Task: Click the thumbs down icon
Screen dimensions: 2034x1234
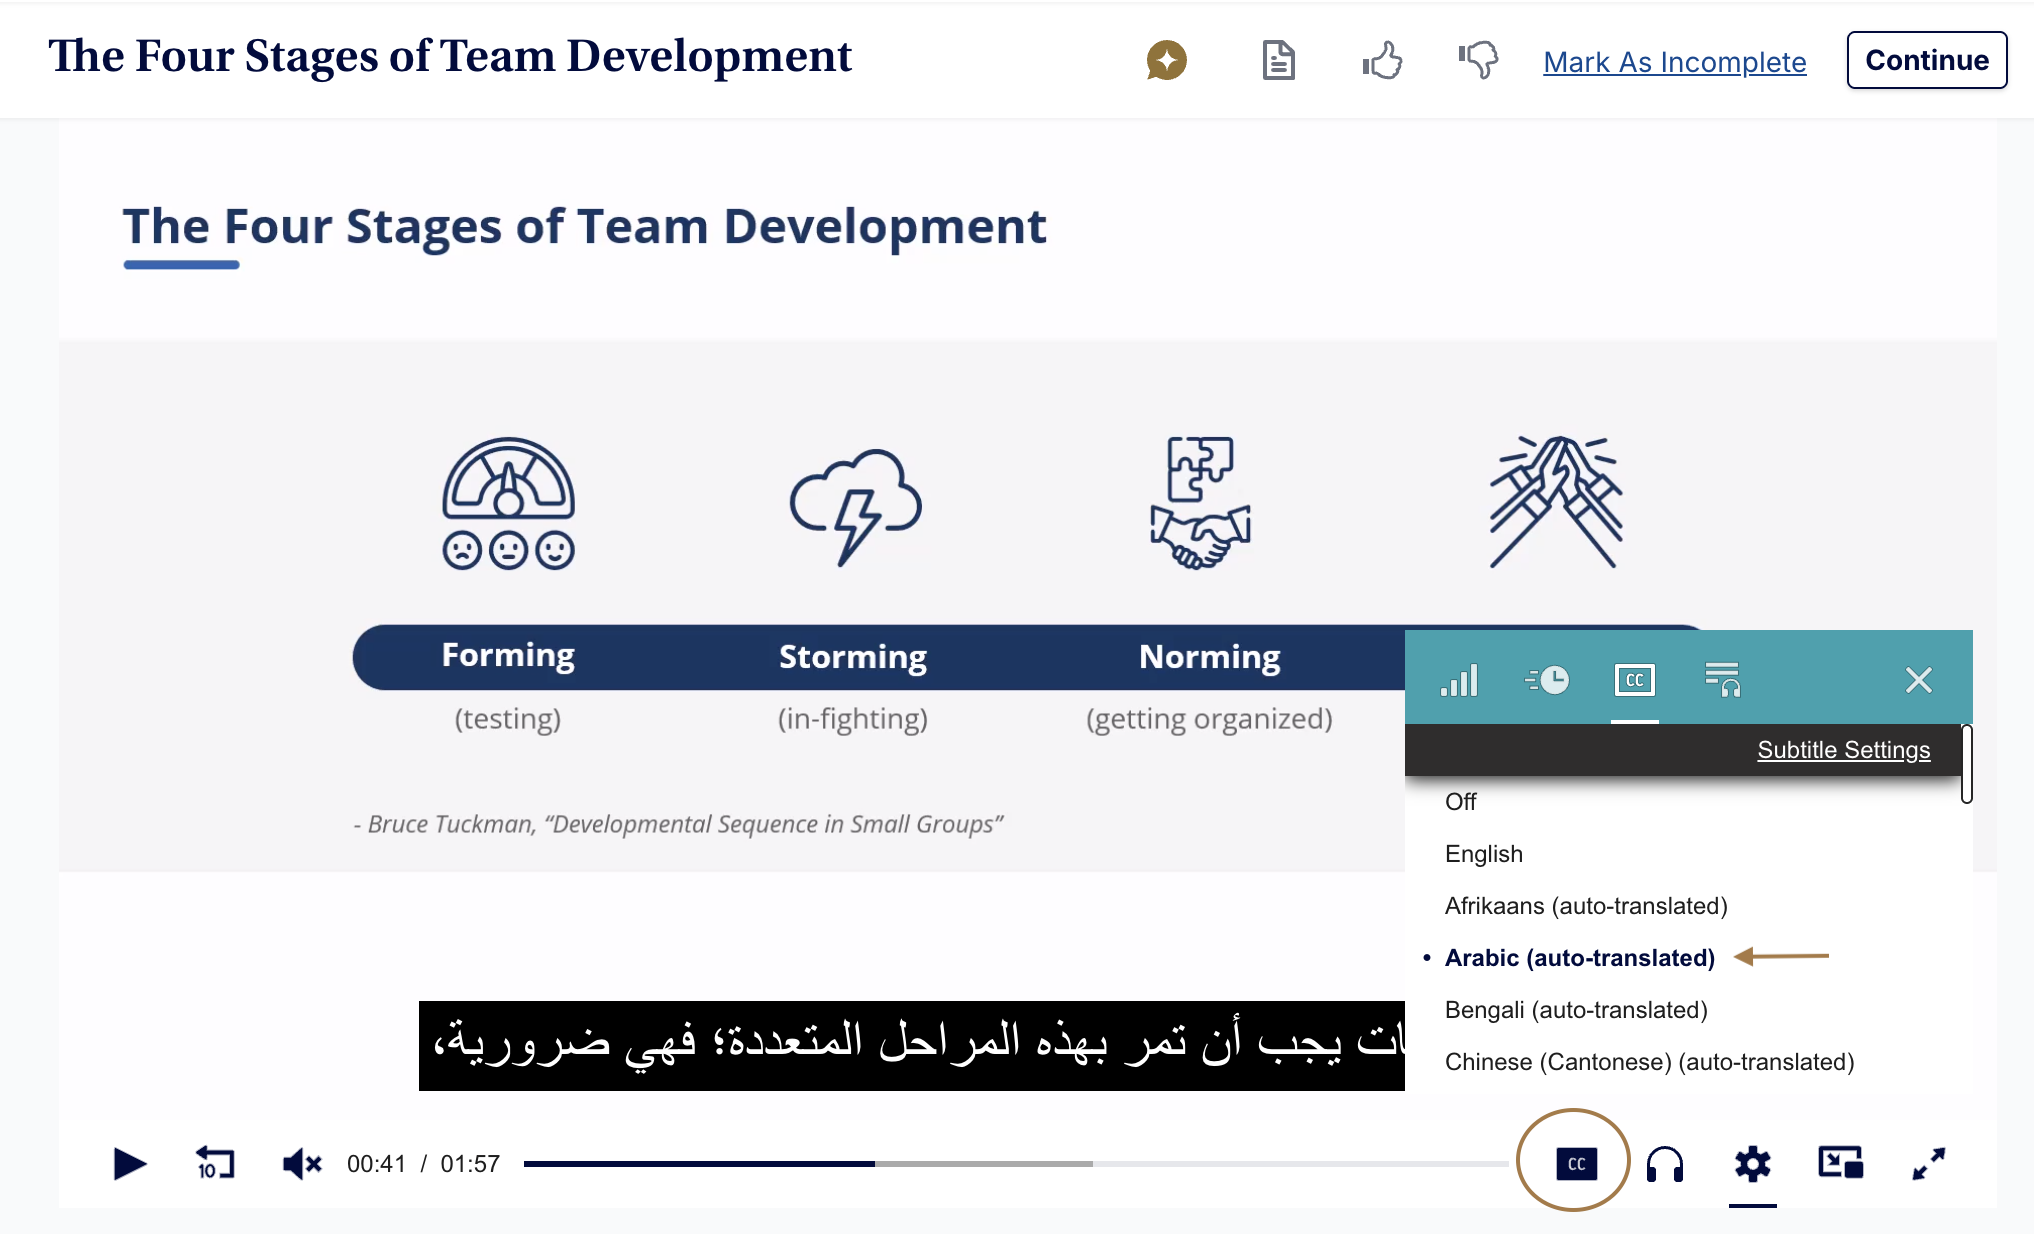Action: [1478, 61]
